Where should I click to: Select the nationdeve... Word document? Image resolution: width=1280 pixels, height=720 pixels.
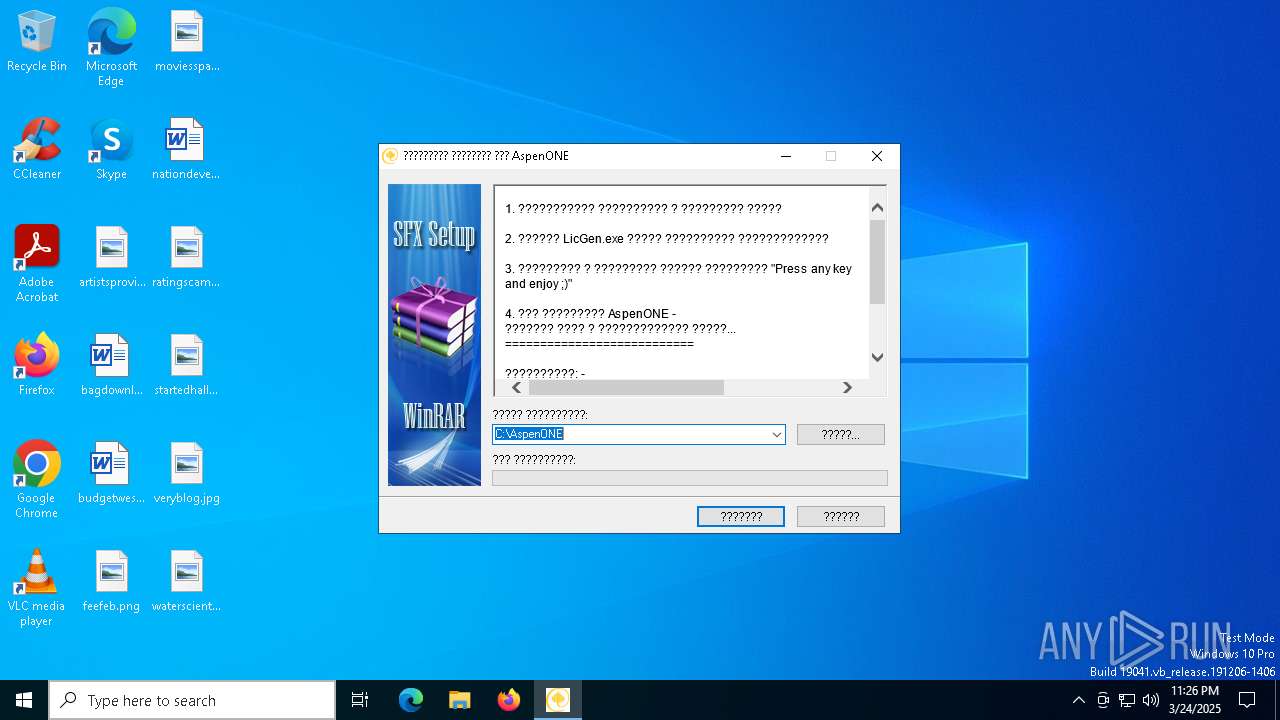[186, 149]
